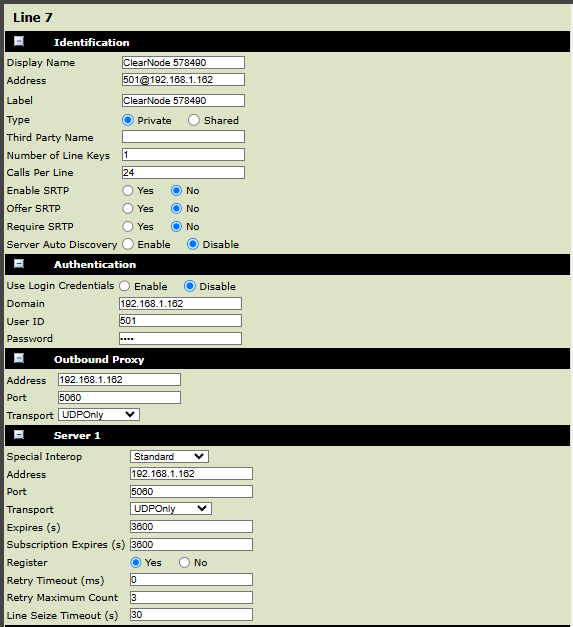Set Offer SRTP to No
Image resolution: width=573 pixels, height=627 pixels.
pos(176,208)
